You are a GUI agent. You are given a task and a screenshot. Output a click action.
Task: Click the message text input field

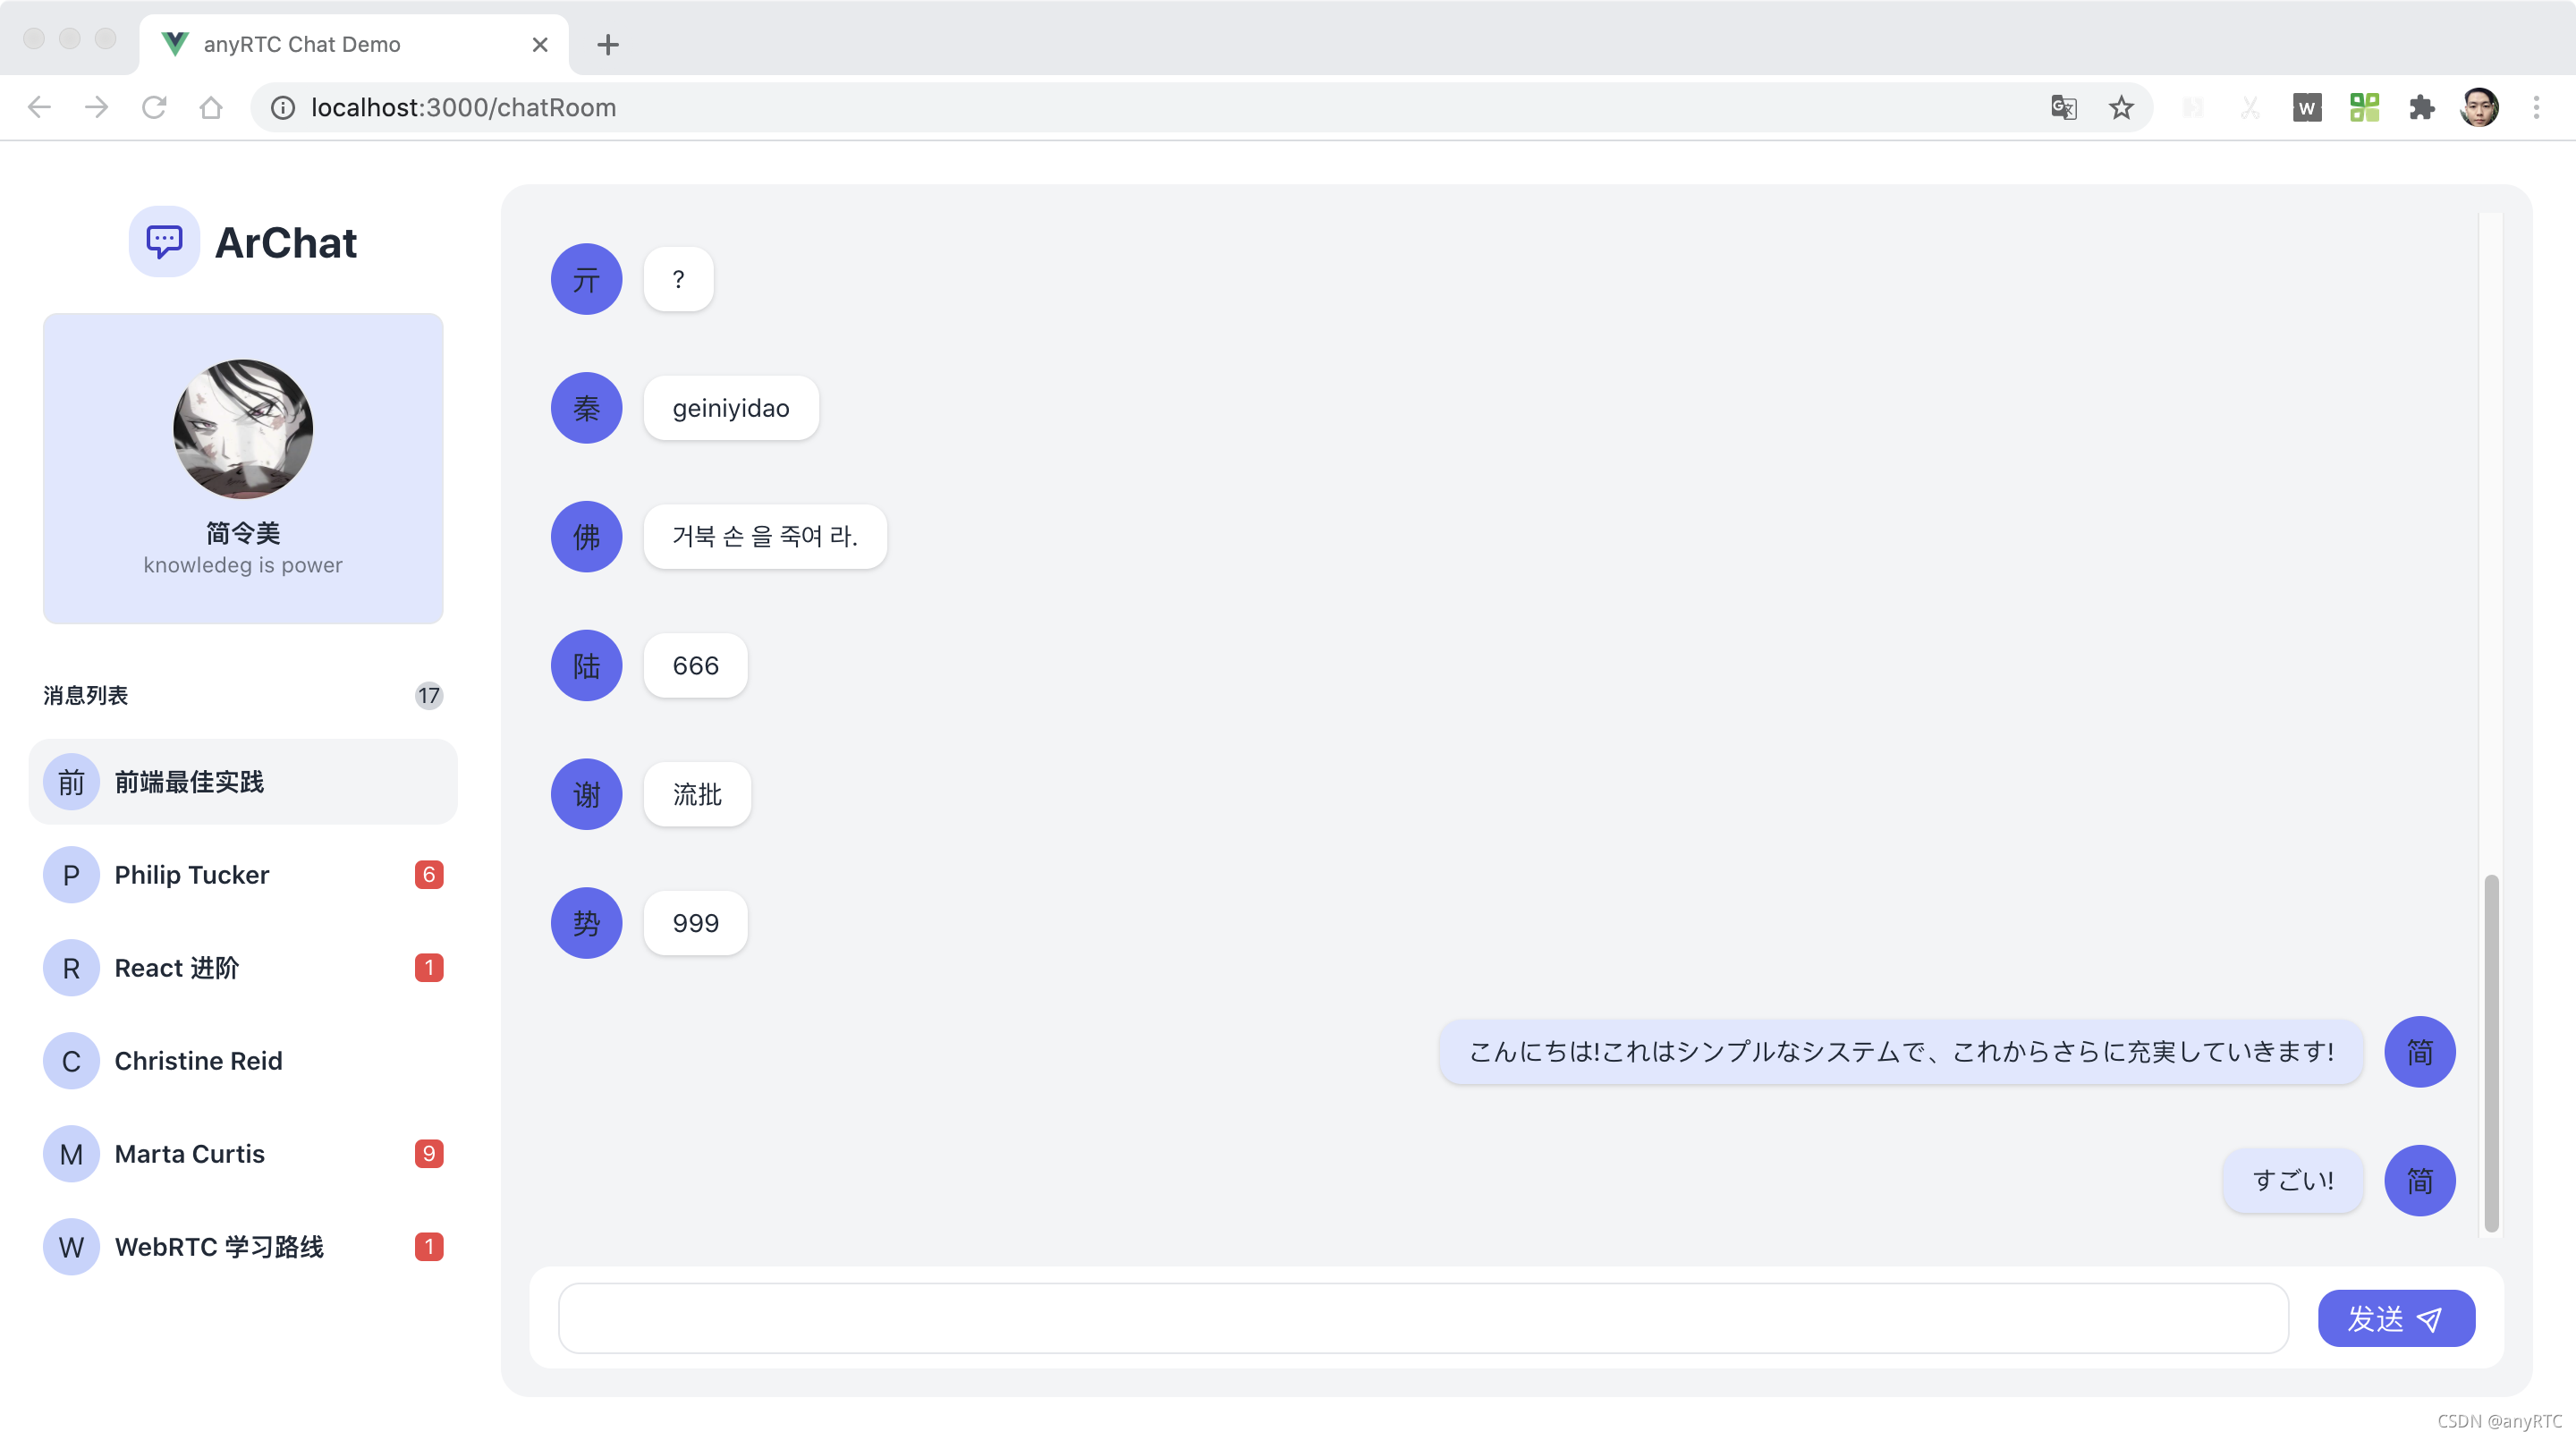(x=1422, y=1319)
